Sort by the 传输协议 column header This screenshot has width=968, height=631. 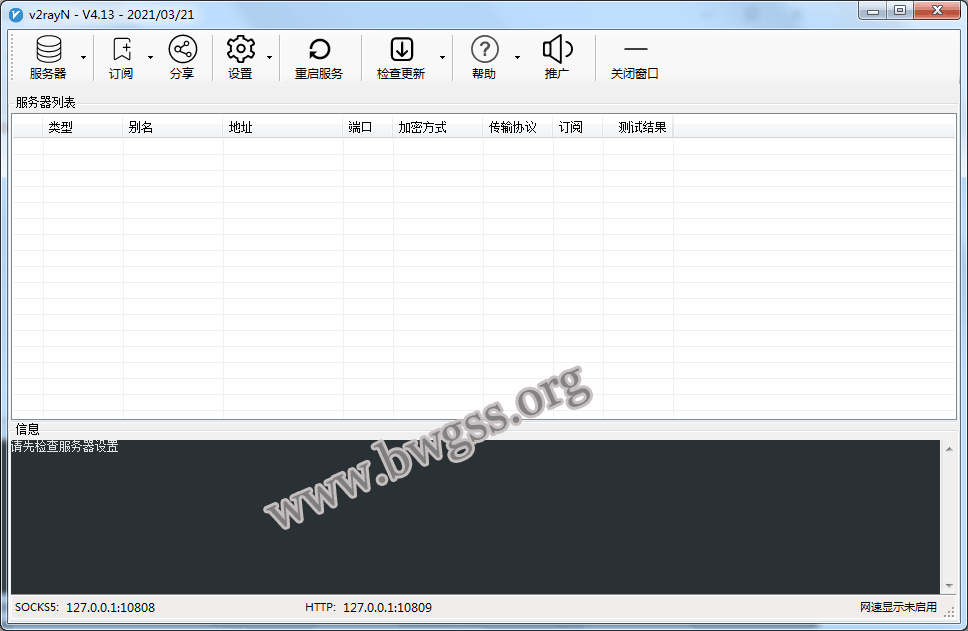click(x=519, y=127)
